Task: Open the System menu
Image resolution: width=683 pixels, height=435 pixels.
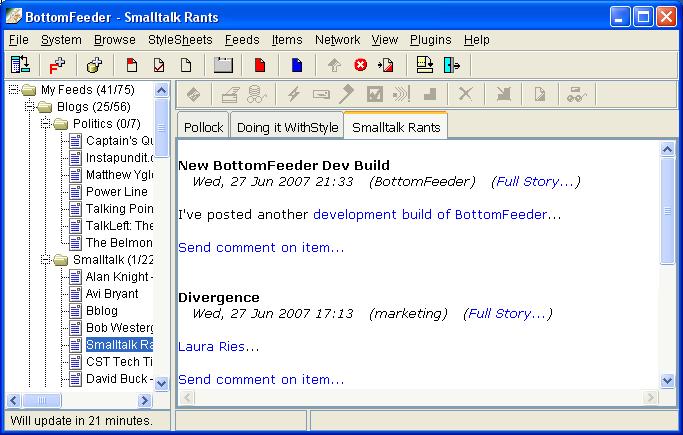Action: 61,40
